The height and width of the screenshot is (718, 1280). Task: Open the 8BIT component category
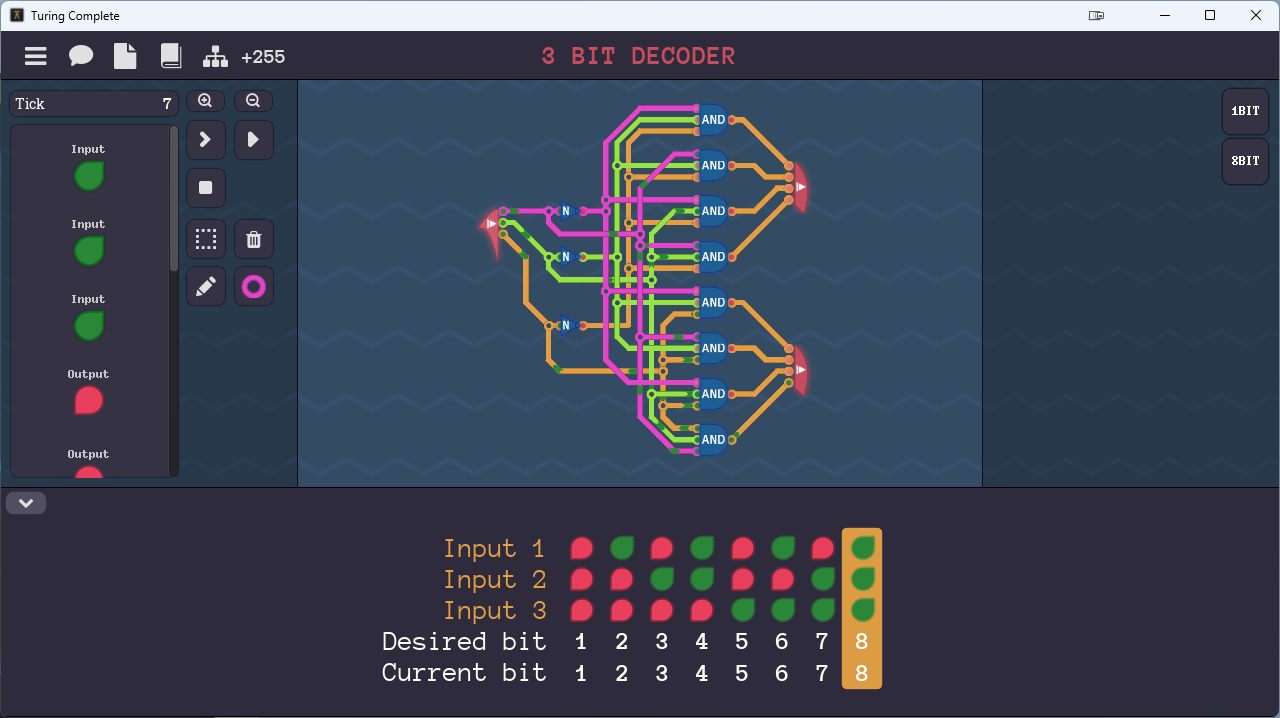[1244, 160]
